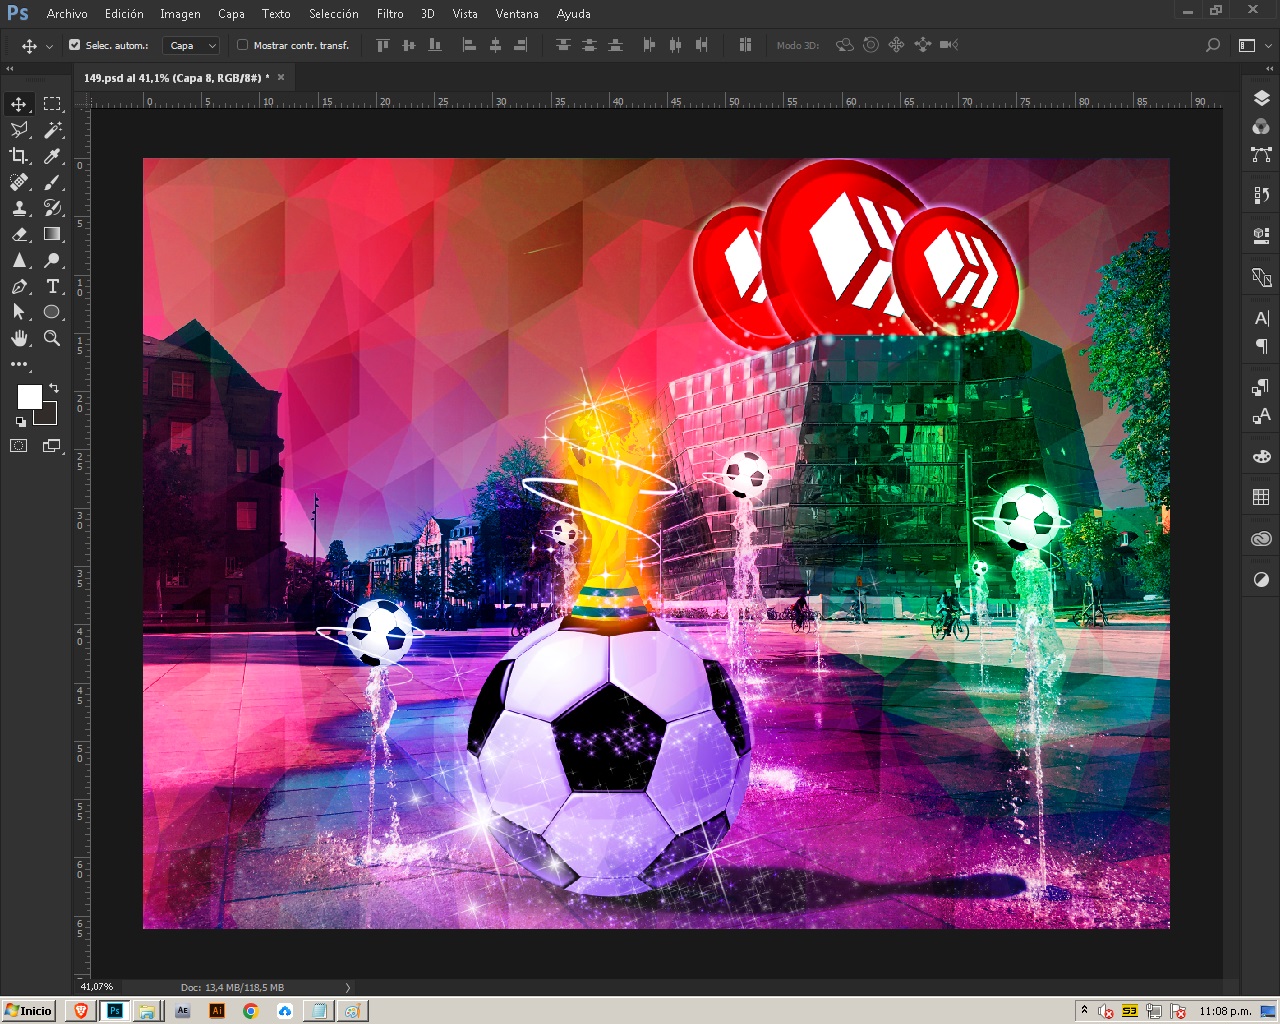
Task: Open Illustrator from the taskbar
Action: (x=217, y=1011)
